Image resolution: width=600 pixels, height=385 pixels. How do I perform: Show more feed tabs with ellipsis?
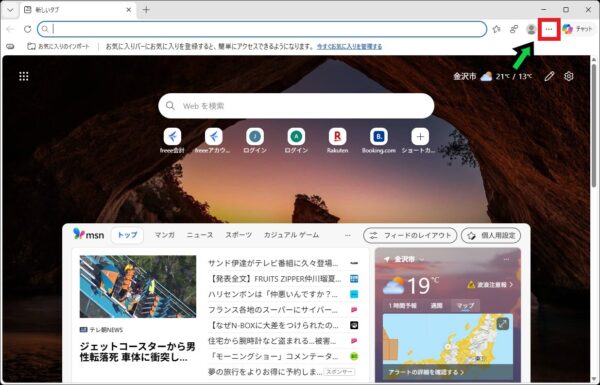coord(347,235)
